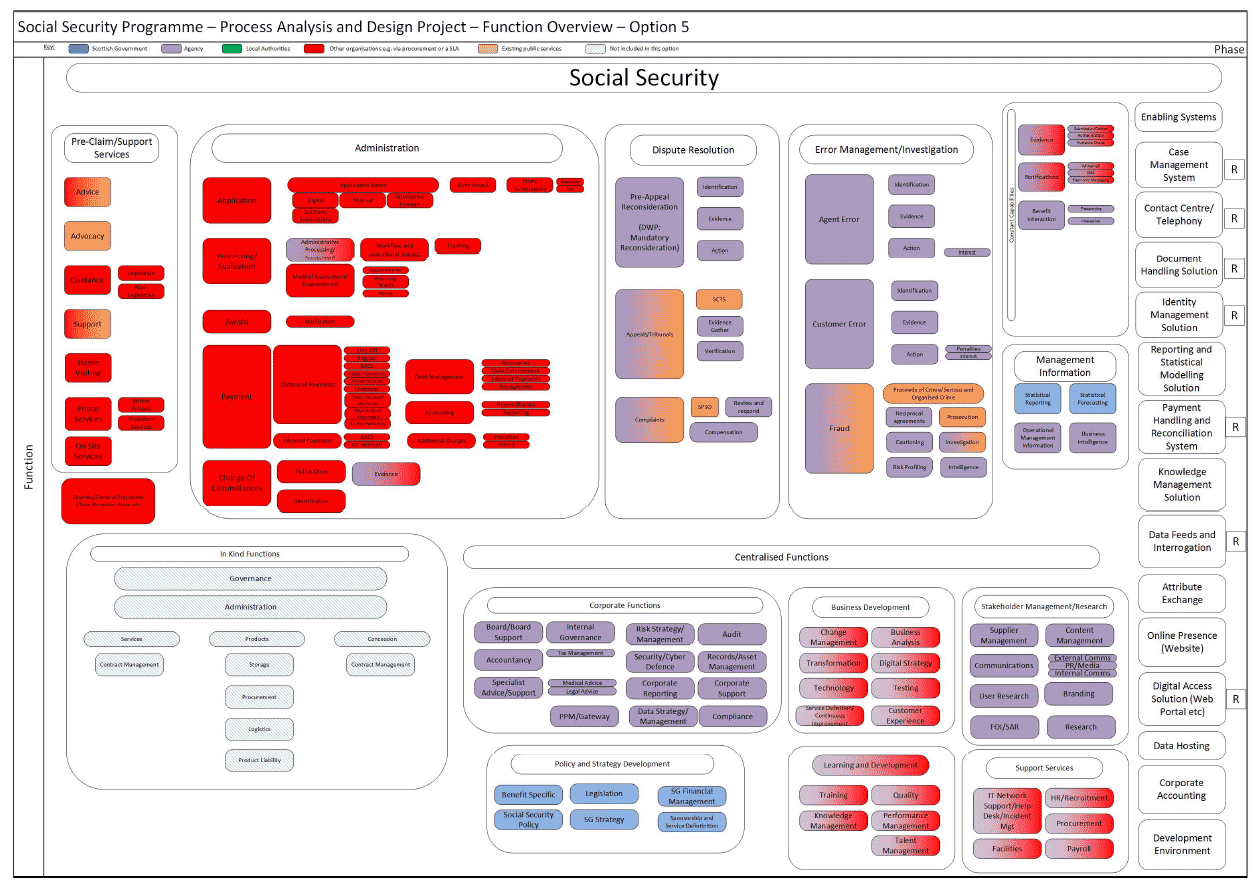This screenshot has height=891, width=1260.
Task: Select the Talent Management box
Action: click(x=905, y=846)
